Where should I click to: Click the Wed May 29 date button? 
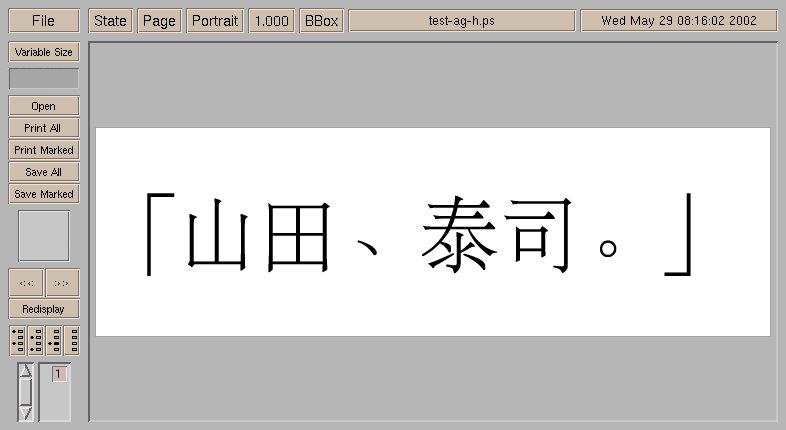point(679,21)
